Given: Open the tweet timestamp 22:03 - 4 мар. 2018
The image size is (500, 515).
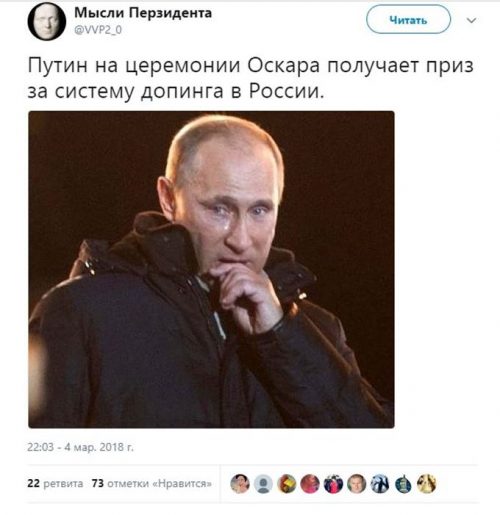Looking at the screenshot, I should tap(80, 447).
